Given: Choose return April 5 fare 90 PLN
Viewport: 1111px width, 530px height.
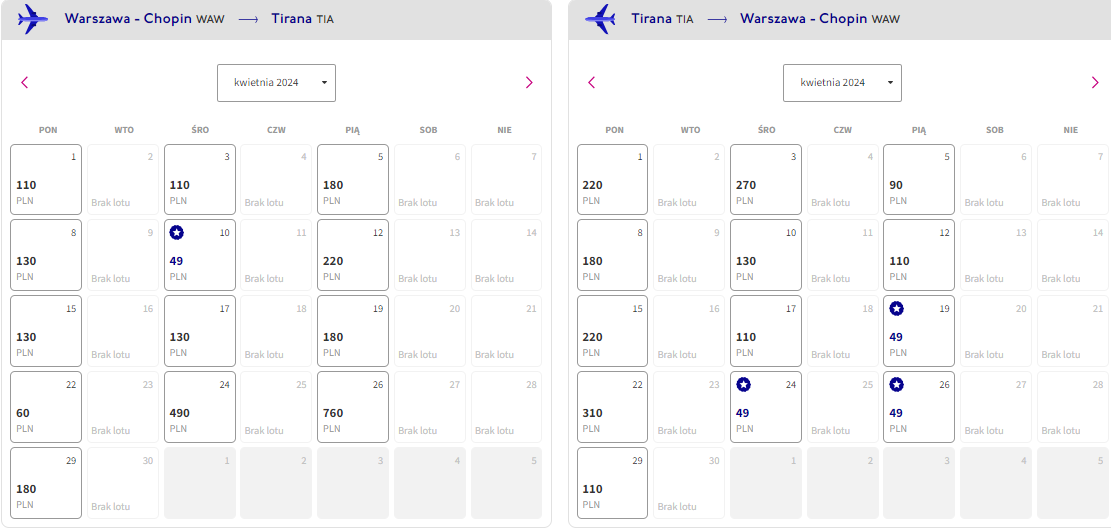Looking at the screenshot, I should coord(919,179).
